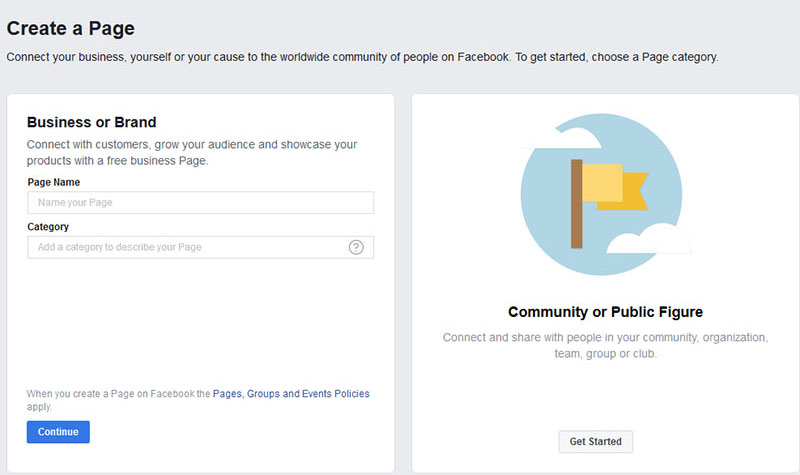
Task: Select the 'Community or Public Figure' heading
Action: tap(605, 312)
